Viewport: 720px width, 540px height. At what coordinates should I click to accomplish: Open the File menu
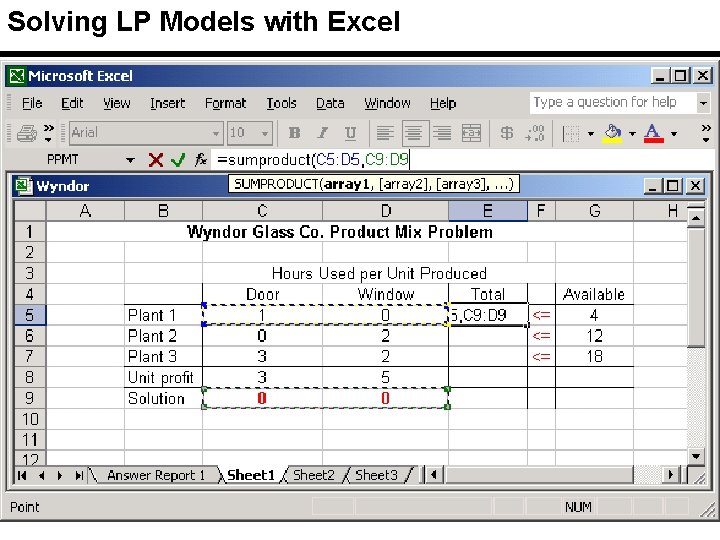coord(32,103)
